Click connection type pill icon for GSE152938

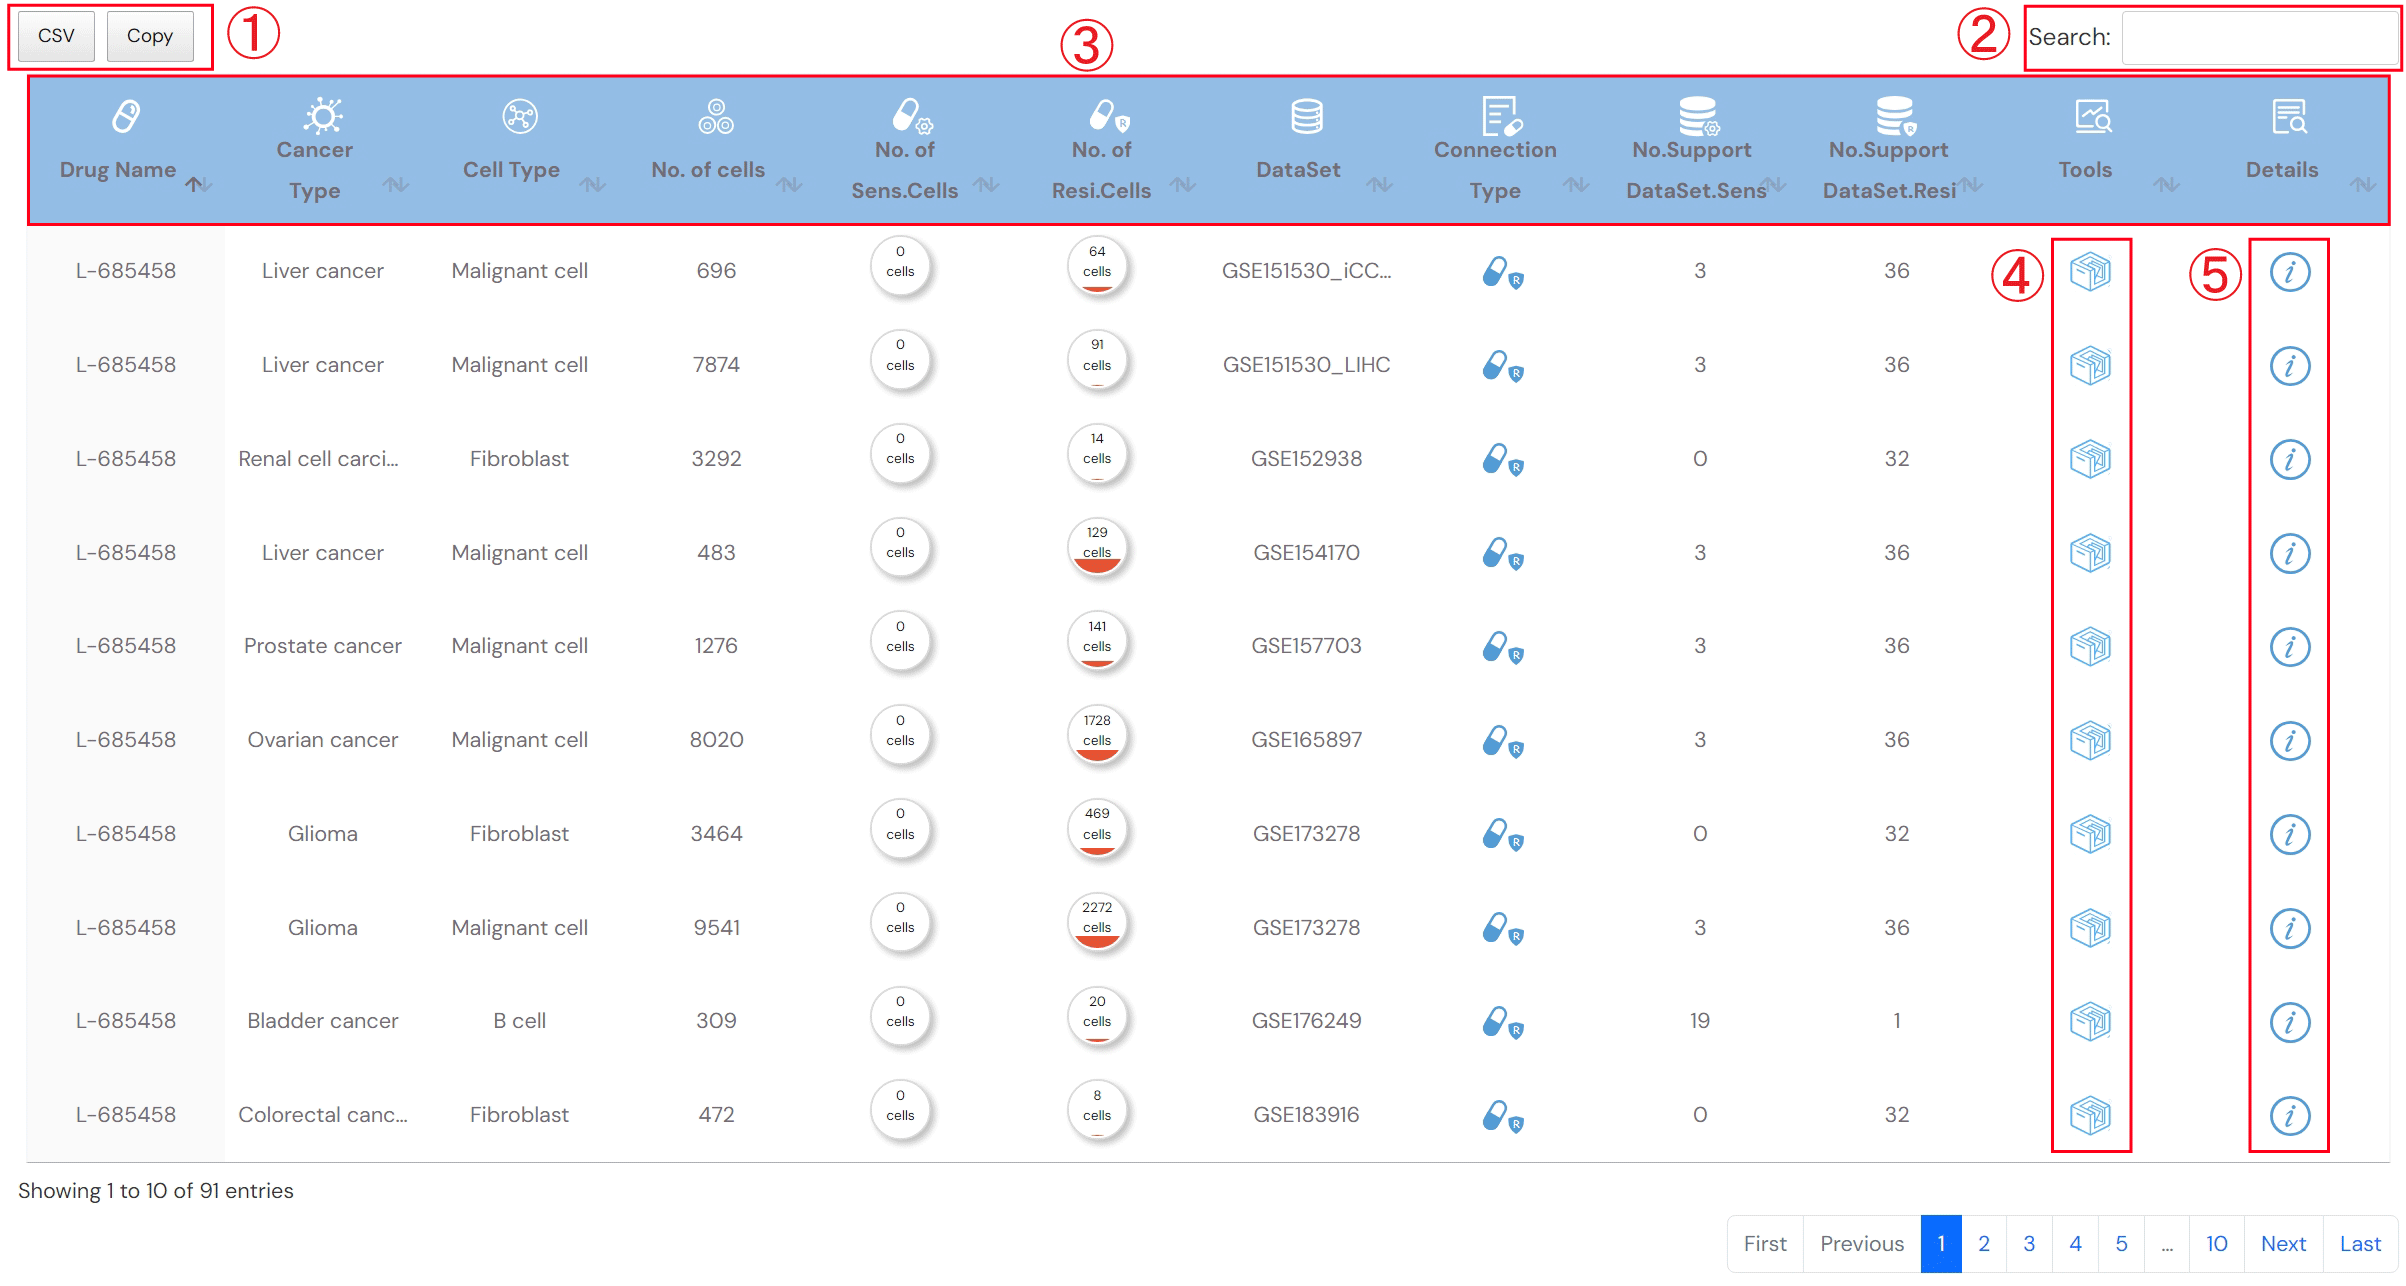(1501, 460)
